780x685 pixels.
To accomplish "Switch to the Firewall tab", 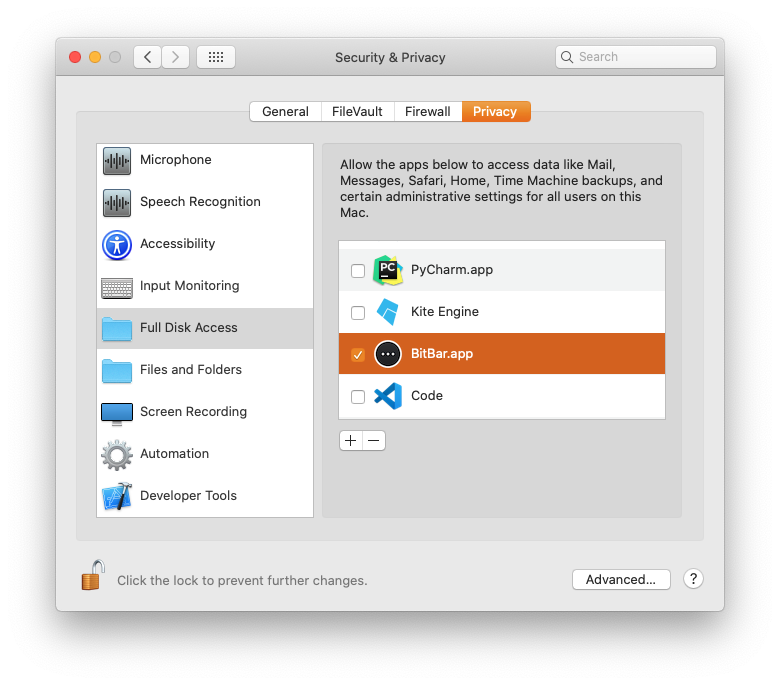I will (x=428, y=111).
